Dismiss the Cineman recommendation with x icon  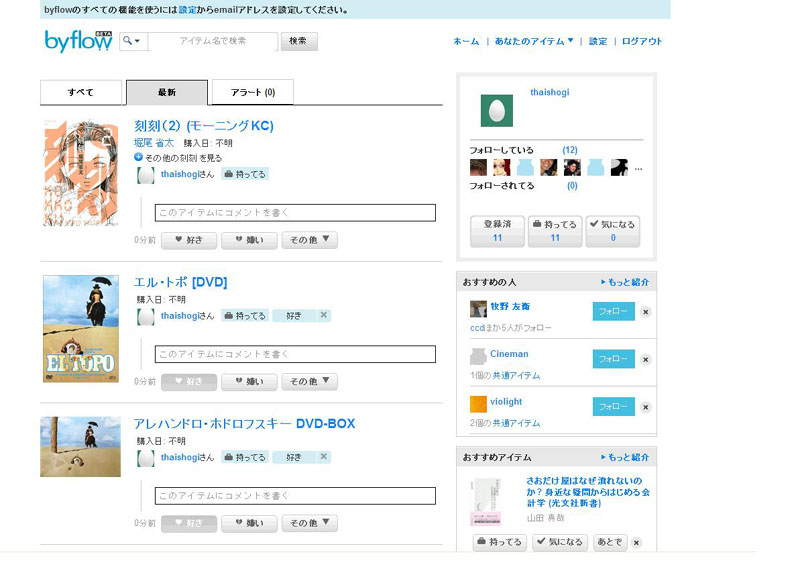tap(645, 359)
